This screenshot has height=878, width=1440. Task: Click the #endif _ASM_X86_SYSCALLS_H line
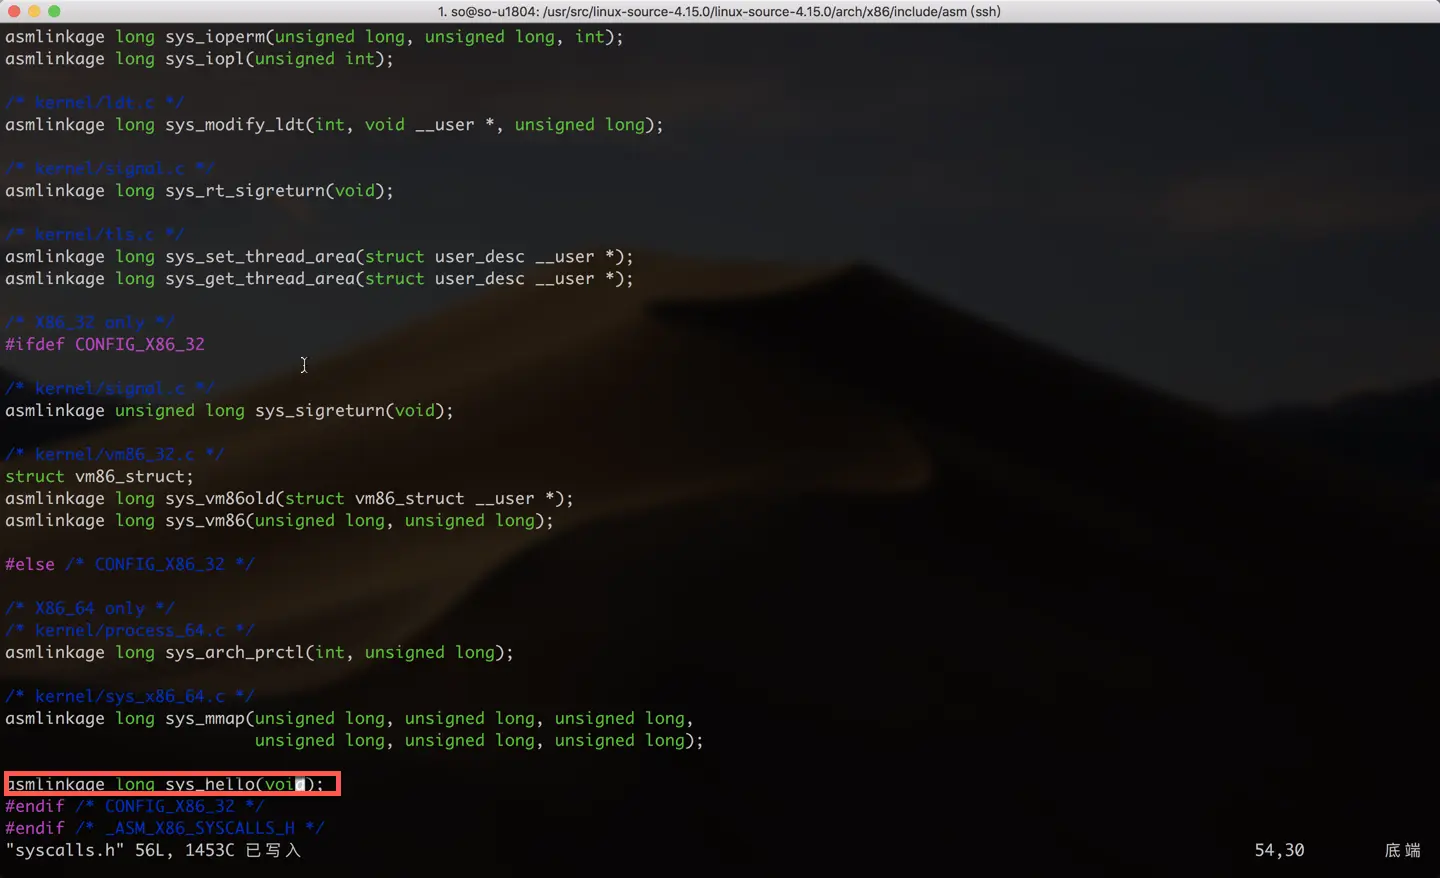[165, 828]
